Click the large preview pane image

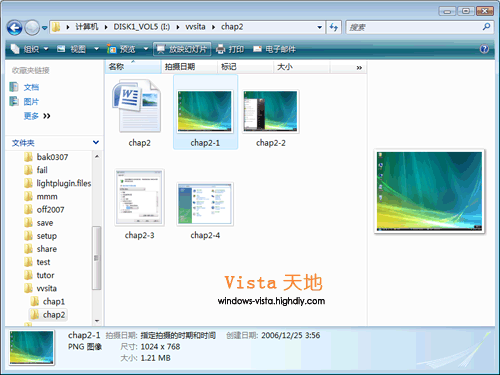(429, 191)
